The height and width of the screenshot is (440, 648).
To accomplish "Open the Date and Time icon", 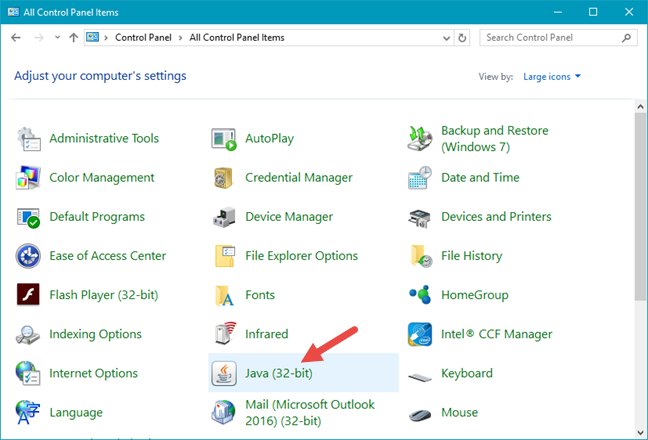I will pos(420,178).
